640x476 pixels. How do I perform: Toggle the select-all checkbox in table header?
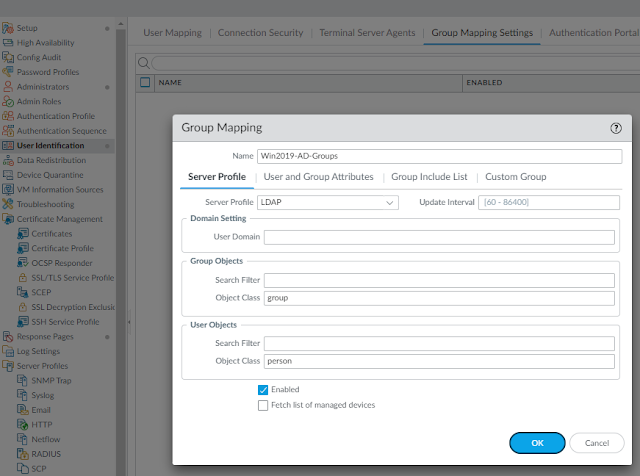point(145,82)
